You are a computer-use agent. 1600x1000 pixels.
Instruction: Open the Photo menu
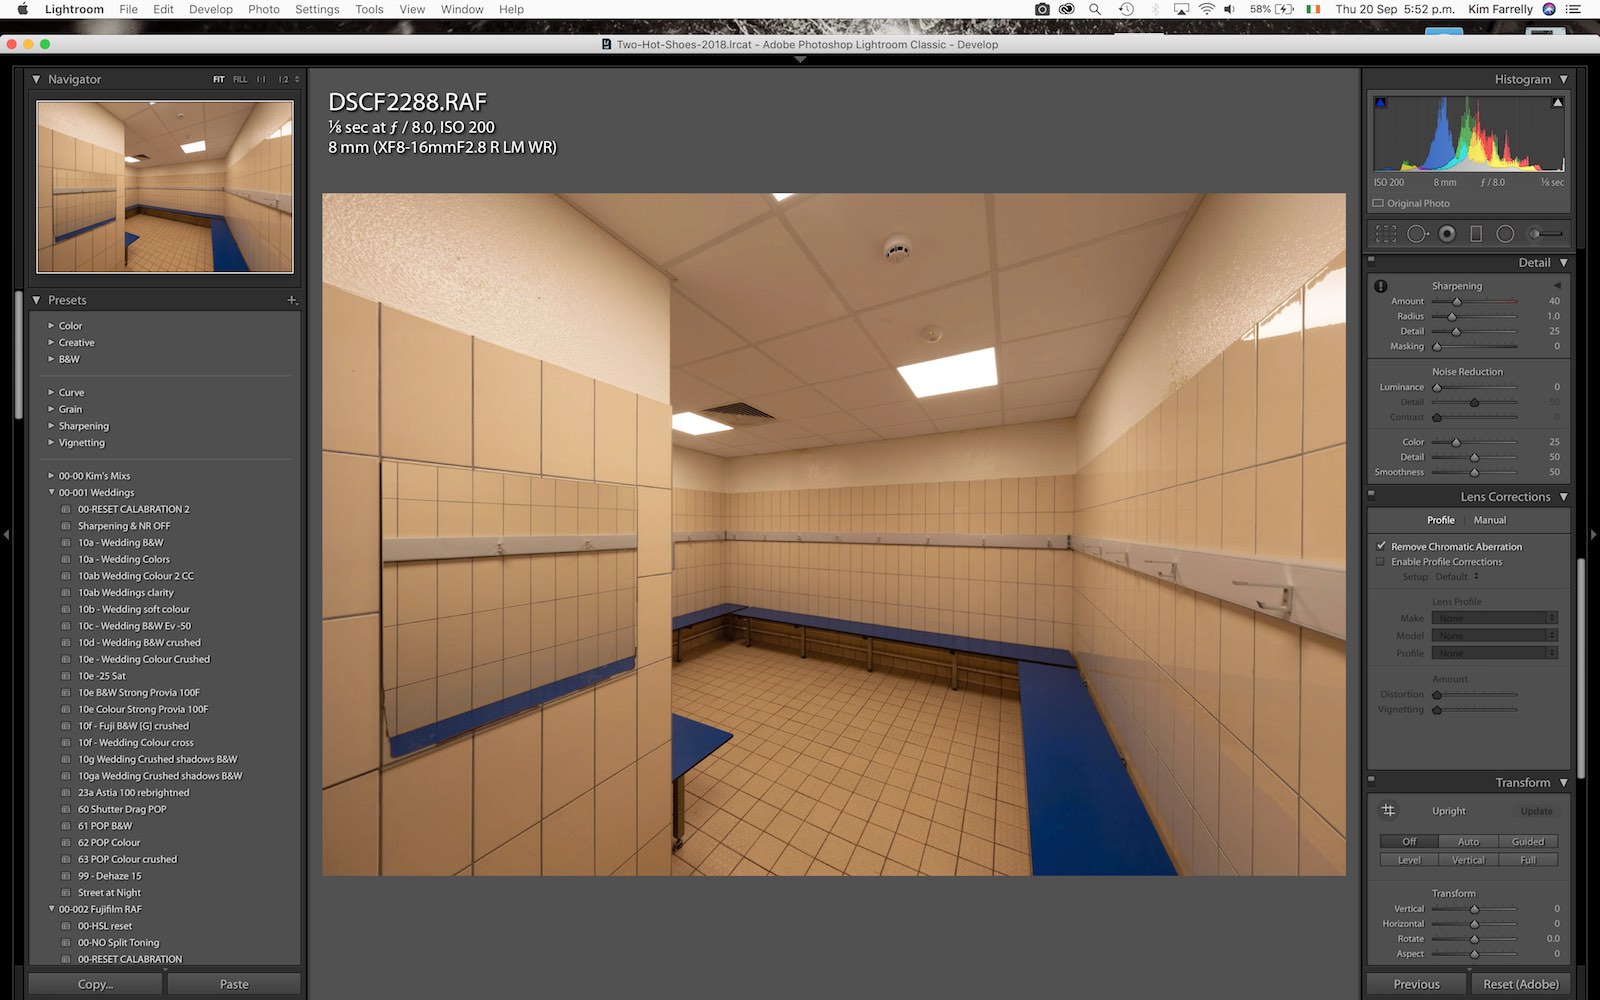click(264, 9)
